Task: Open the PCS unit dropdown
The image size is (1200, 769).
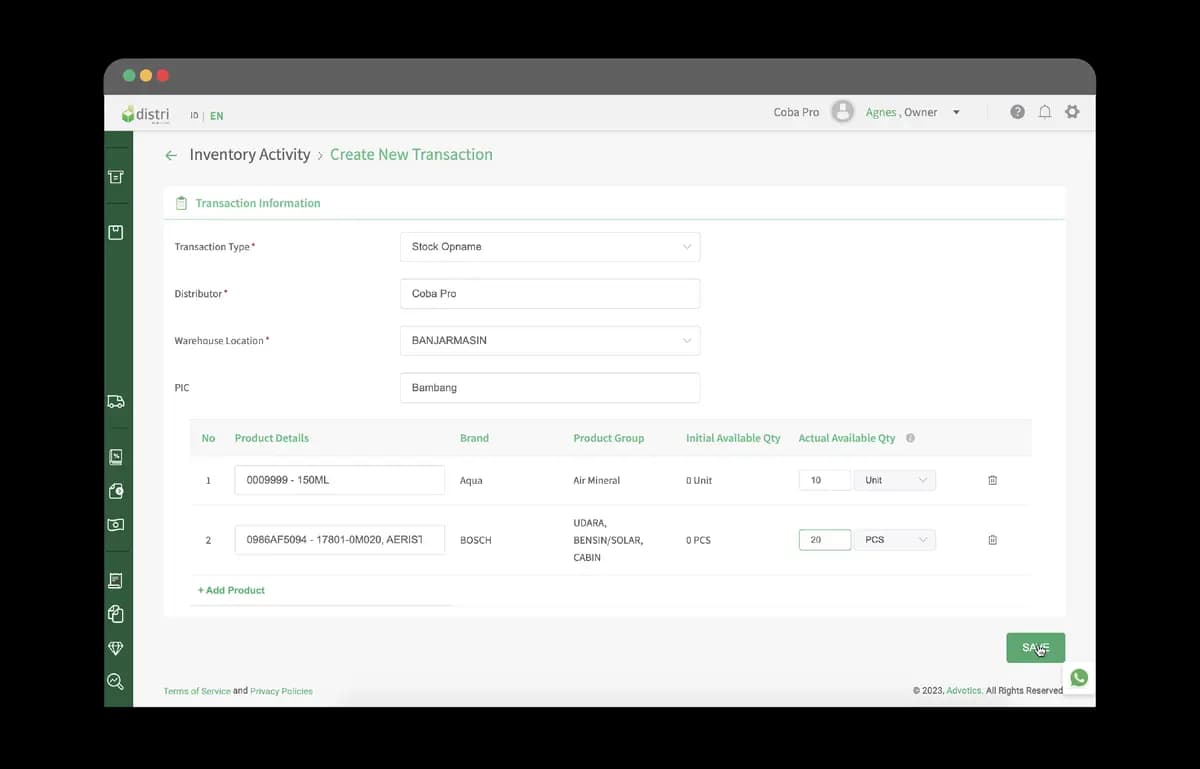Action: click(895, 540)
